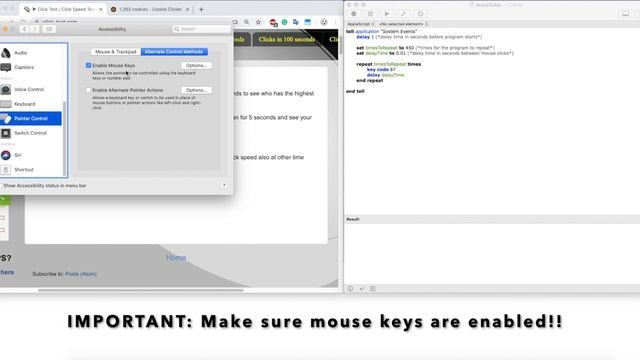Show all preferences grid button
The image size is (640, 360).
[x=49, y=29]
